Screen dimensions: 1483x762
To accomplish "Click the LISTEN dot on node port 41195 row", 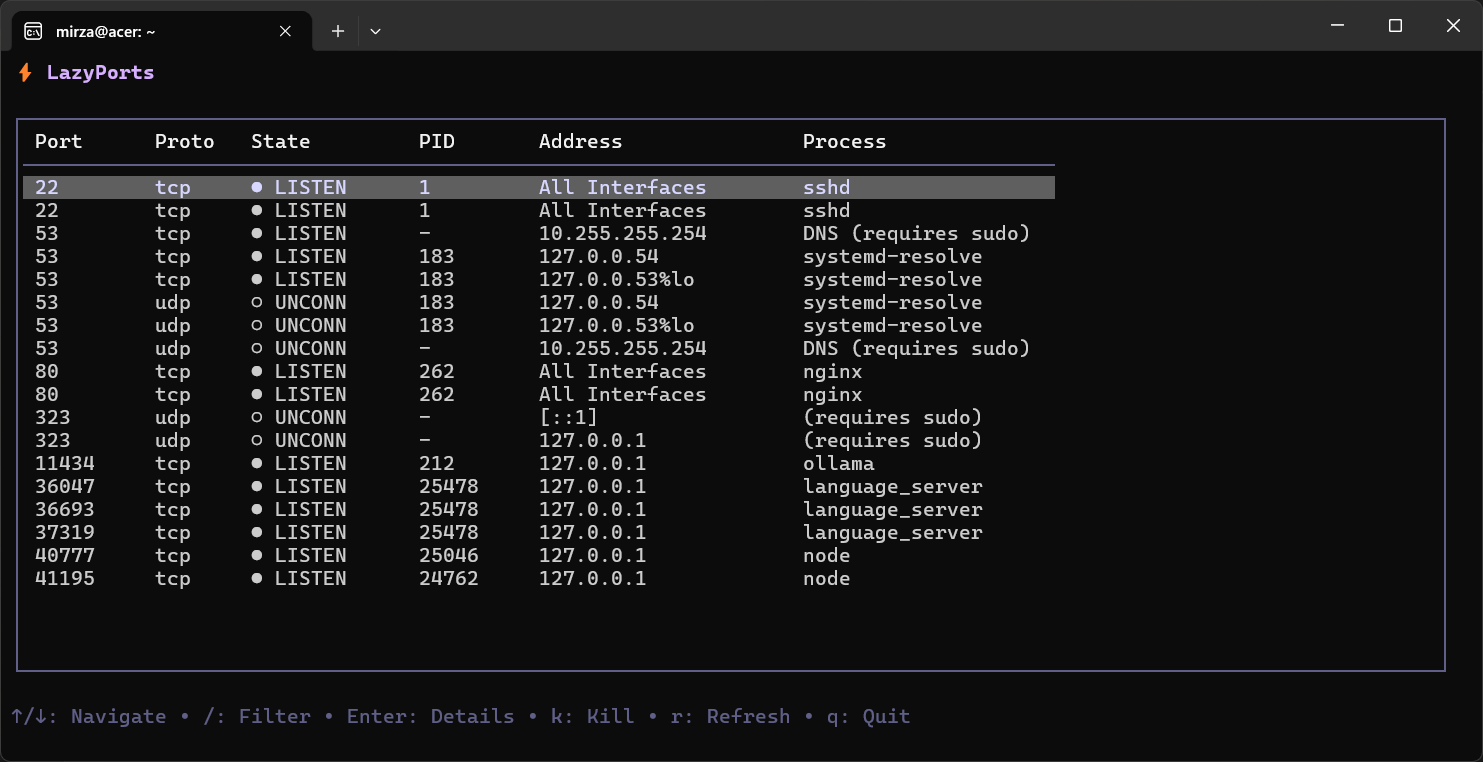I will (x=257, y=578).
